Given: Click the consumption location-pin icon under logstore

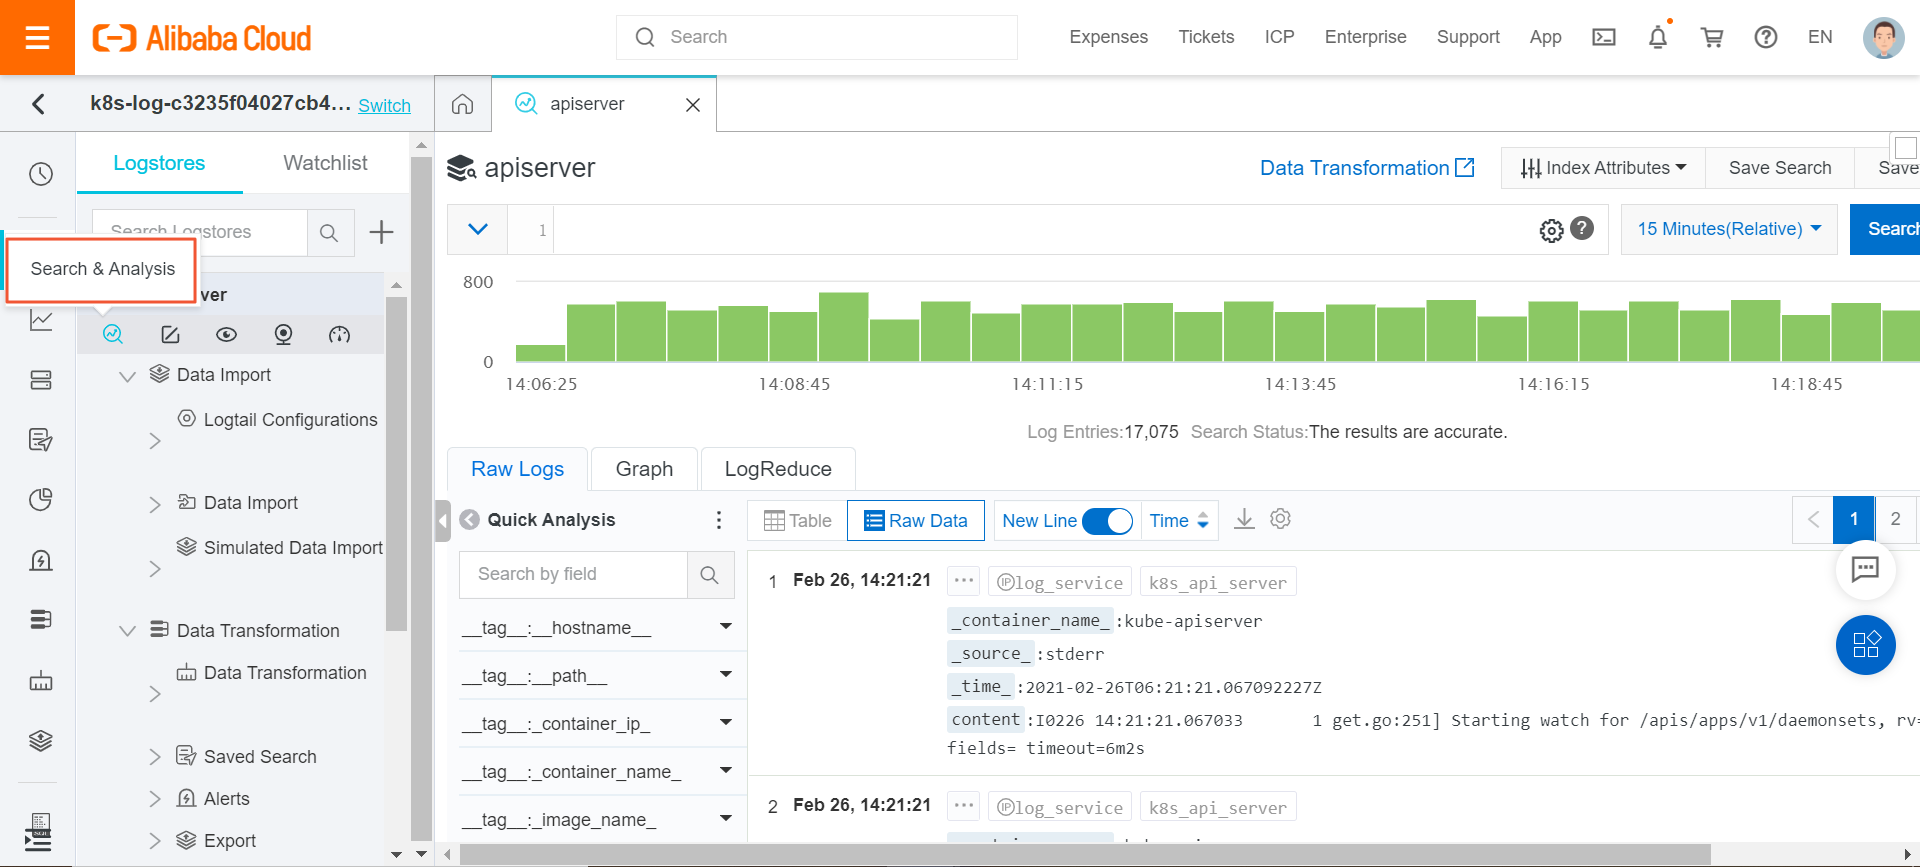Looking at the screenshot, I should (283, 334).
